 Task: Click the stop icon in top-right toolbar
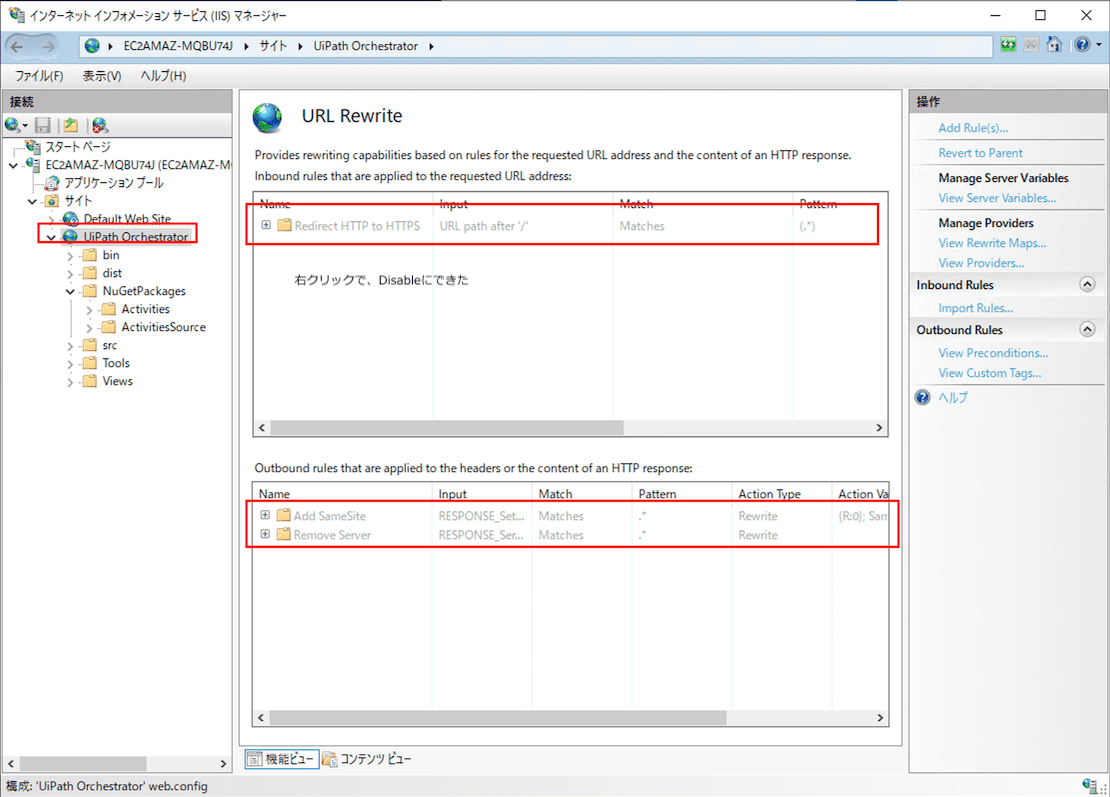1031,45
